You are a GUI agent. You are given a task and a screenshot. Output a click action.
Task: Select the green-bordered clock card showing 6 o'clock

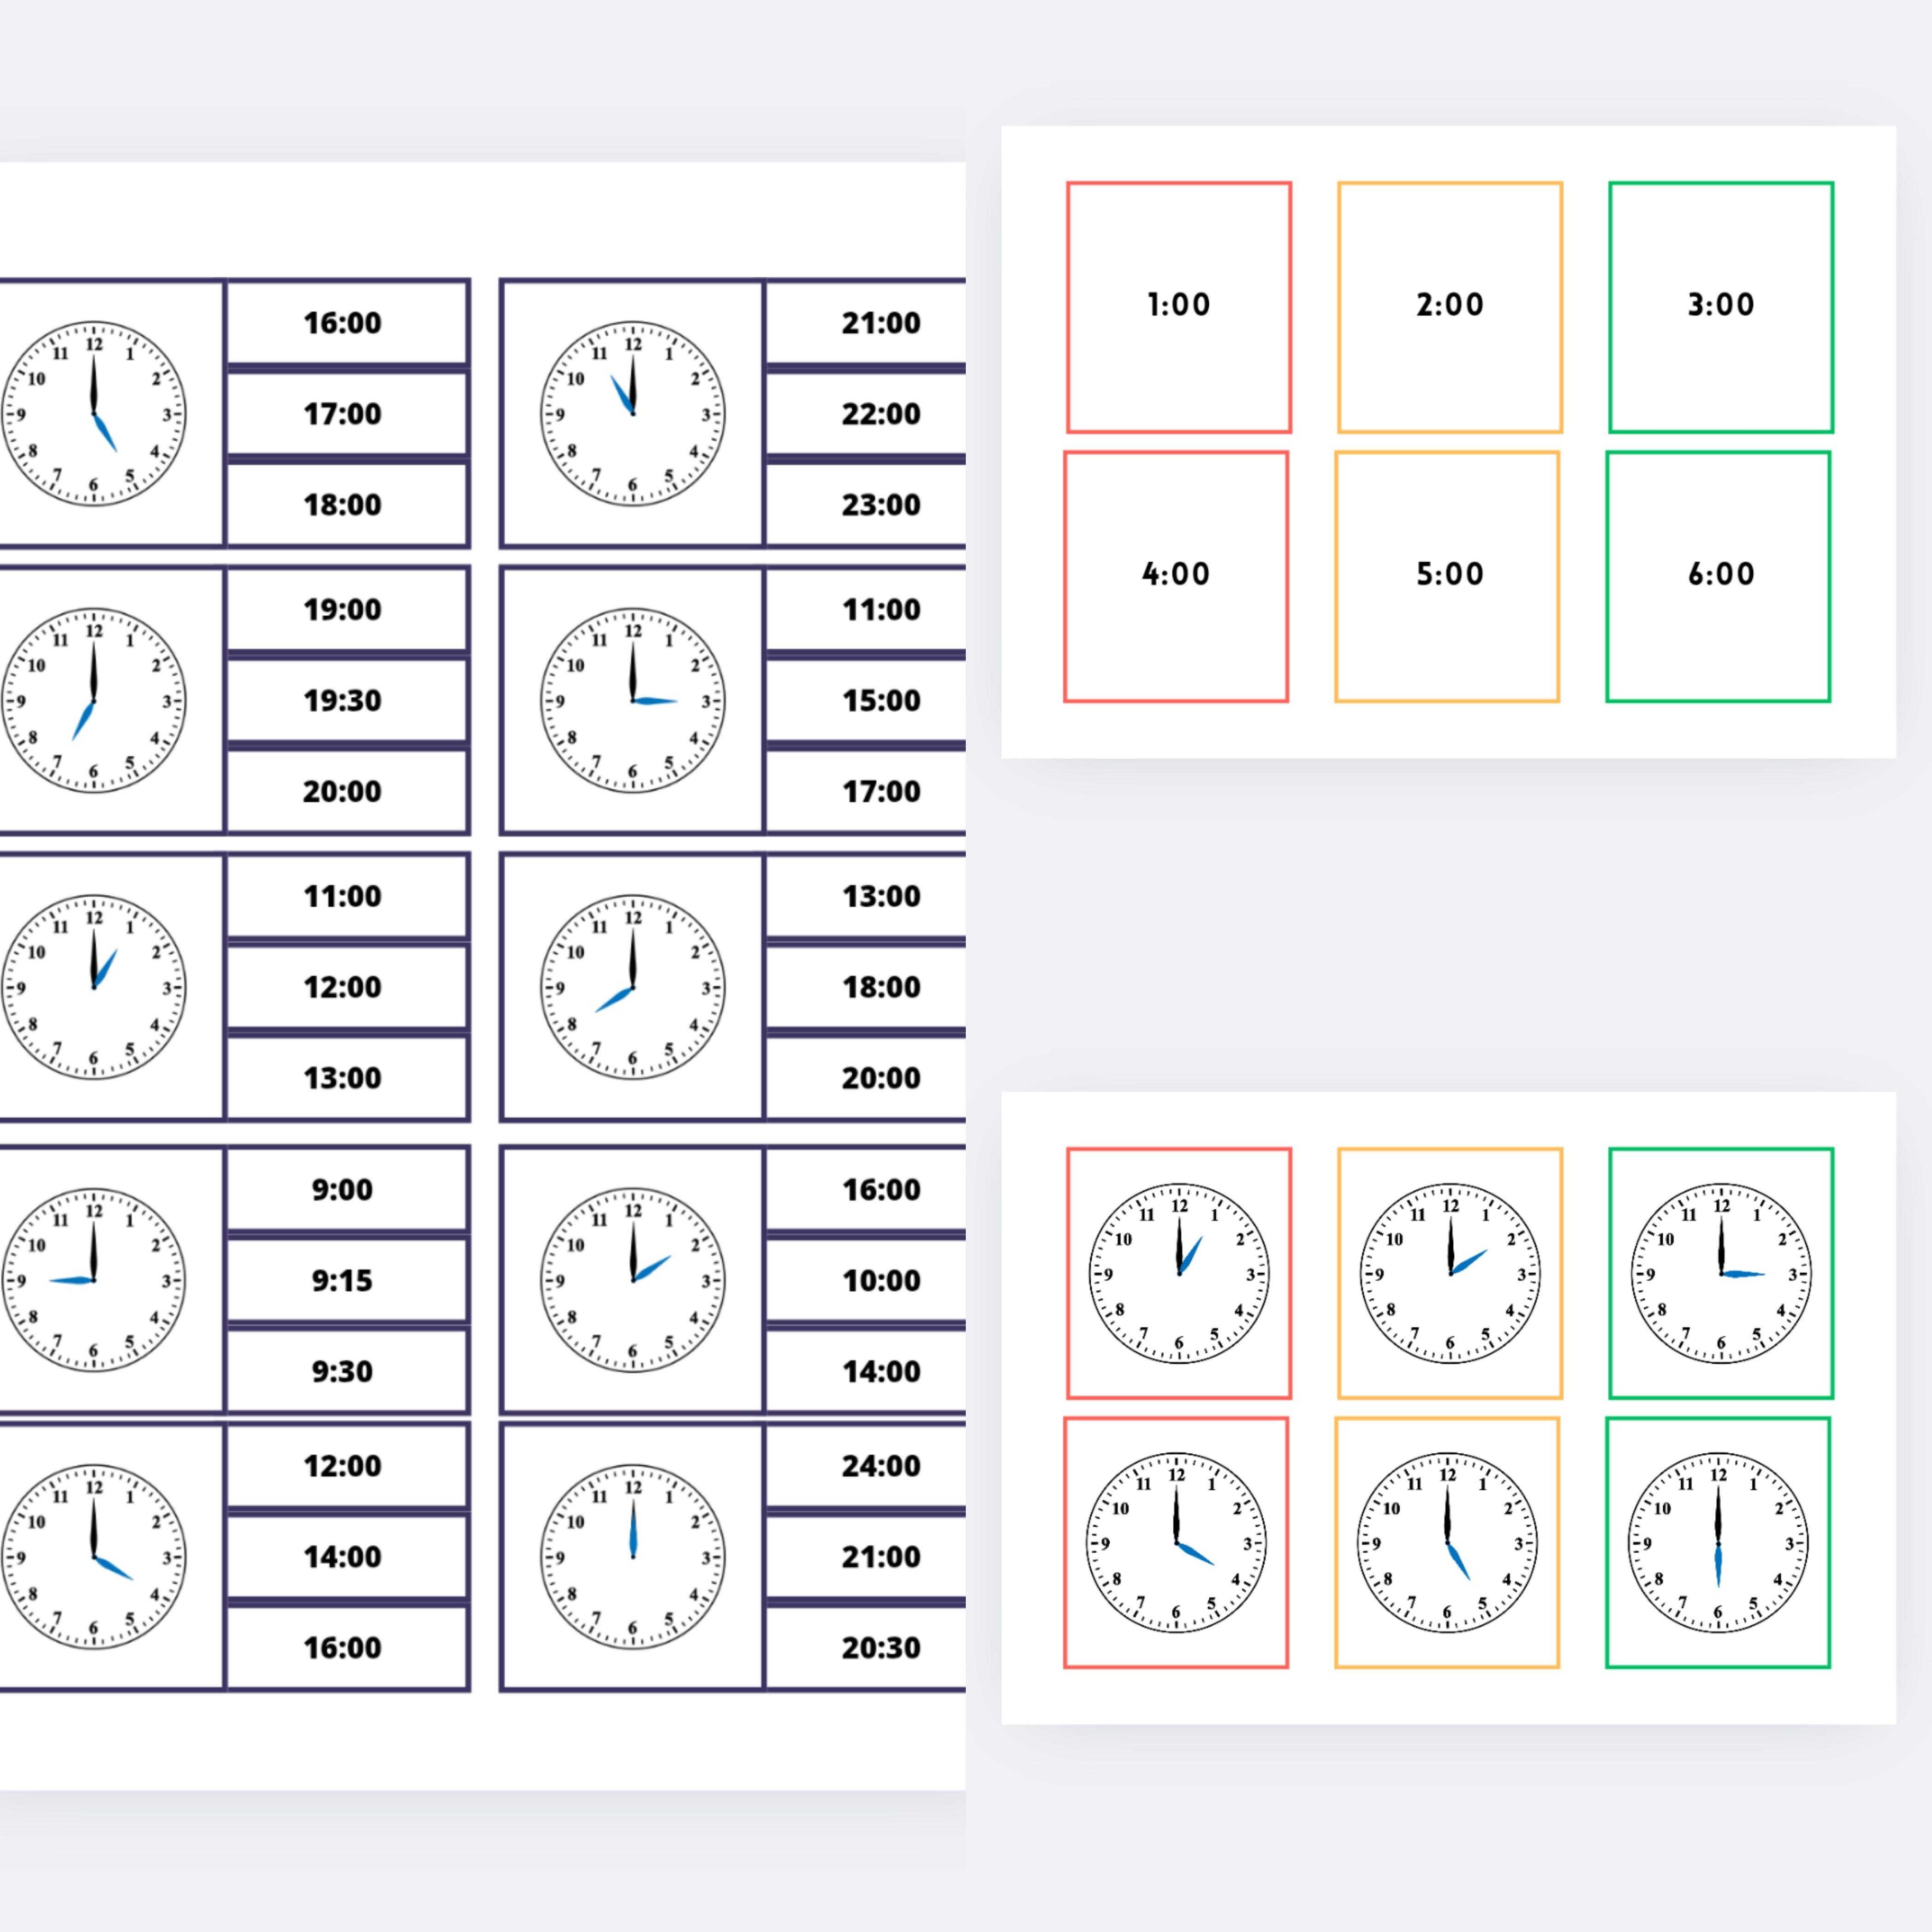(1717, 1542)
